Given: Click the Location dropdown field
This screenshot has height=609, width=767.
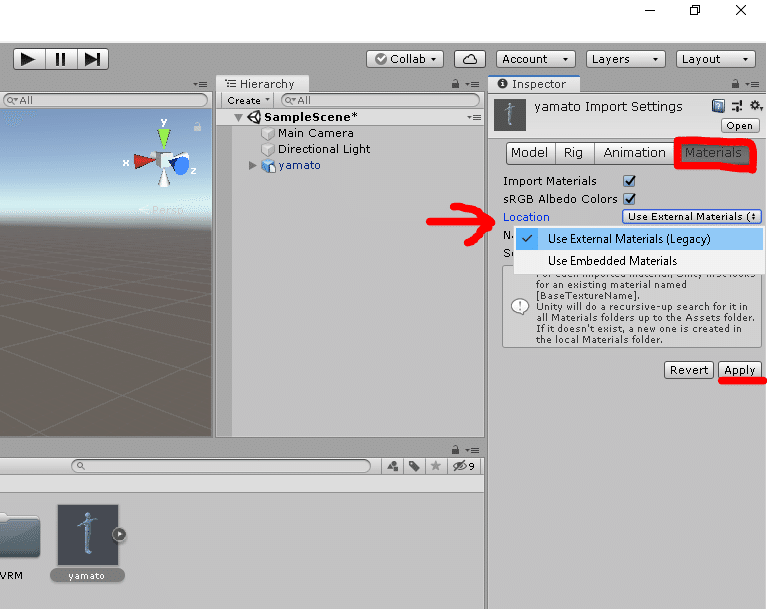Looking at the screenshot, I should pyautogui.click(x=692, y=217).
